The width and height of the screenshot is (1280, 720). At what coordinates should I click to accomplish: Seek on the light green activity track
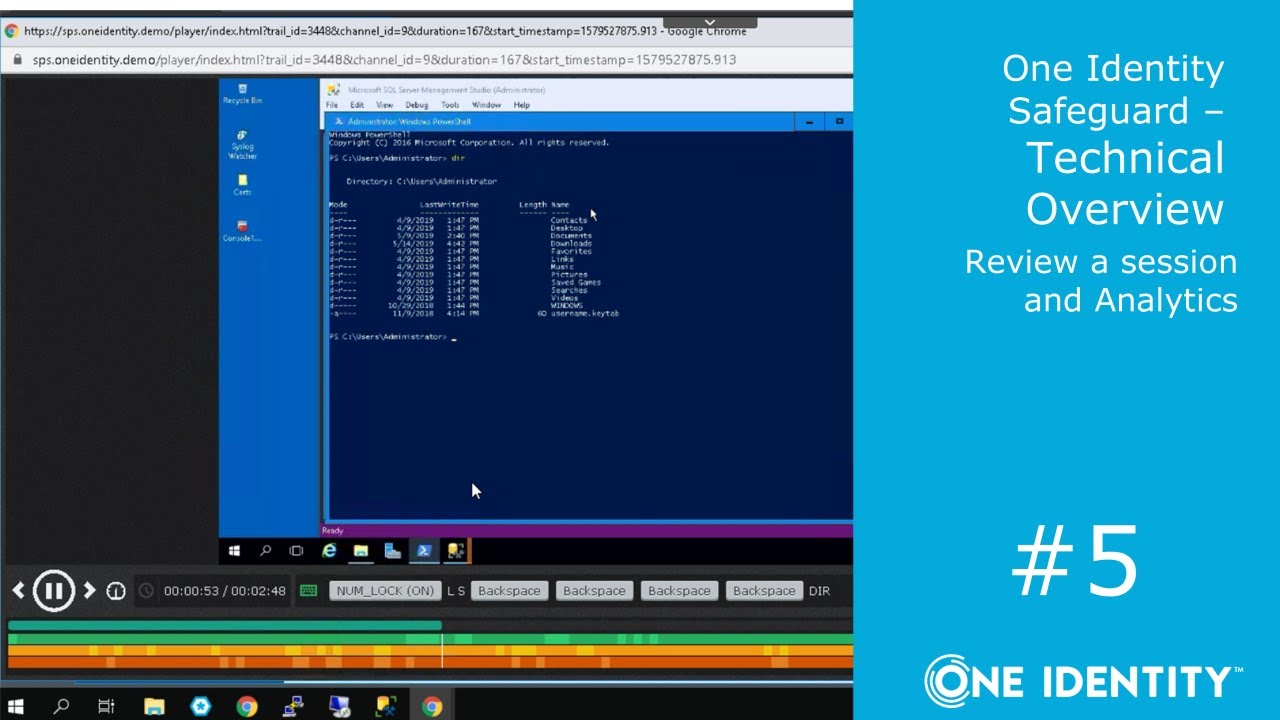coord(430,638)
